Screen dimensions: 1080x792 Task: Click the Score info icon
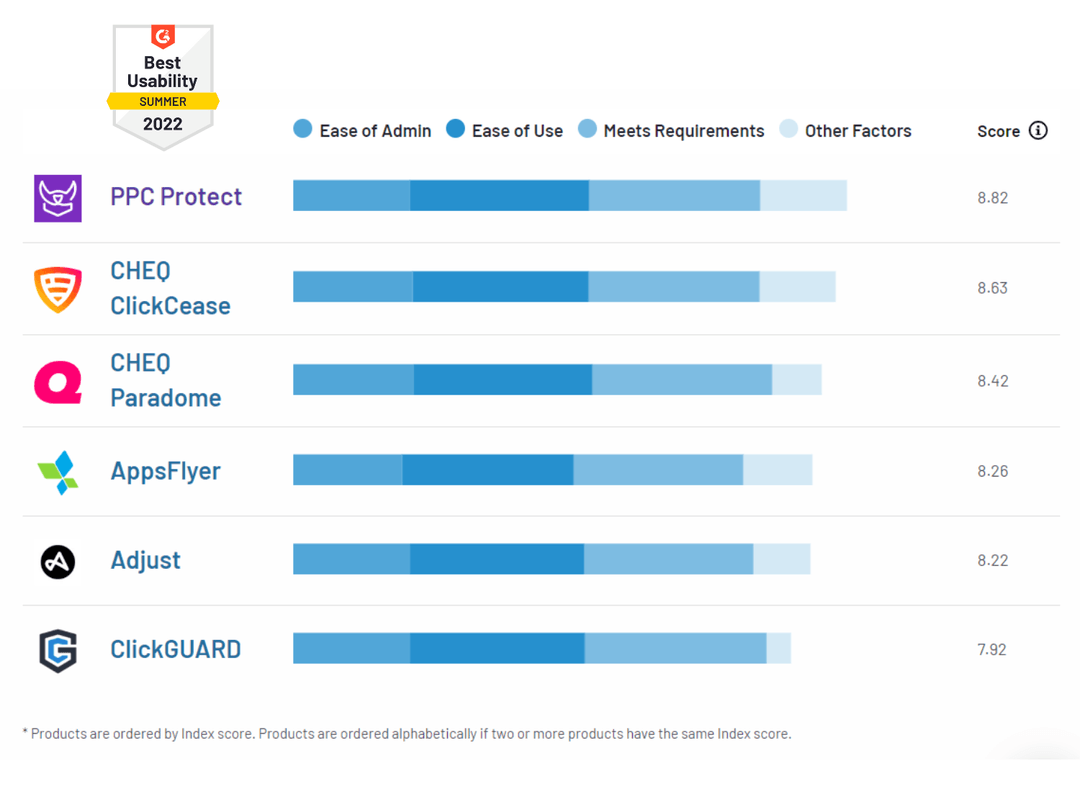(1038, 130)
